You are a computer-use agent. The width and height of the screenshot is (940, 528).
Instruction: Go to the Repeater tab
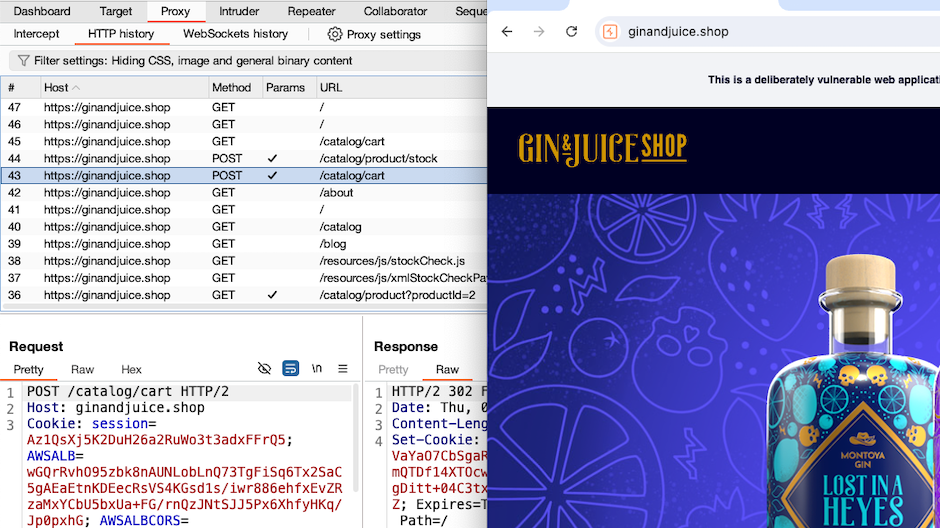pyautogui.click(x=311, y=11)
